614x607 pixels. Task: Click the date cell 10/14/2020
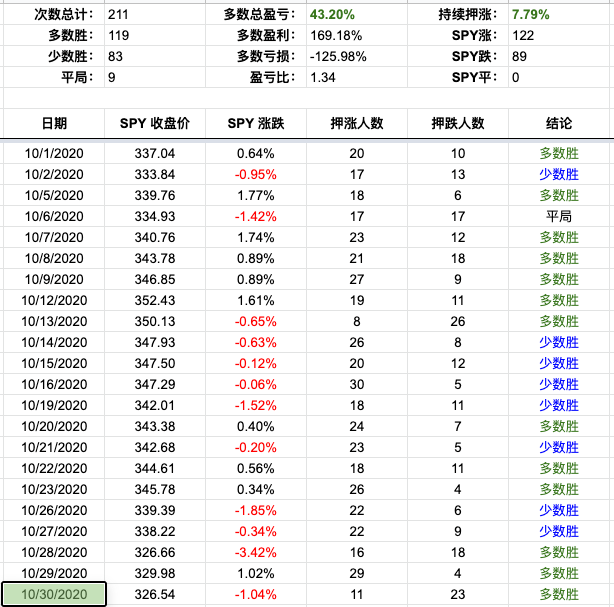pos(54,343)
